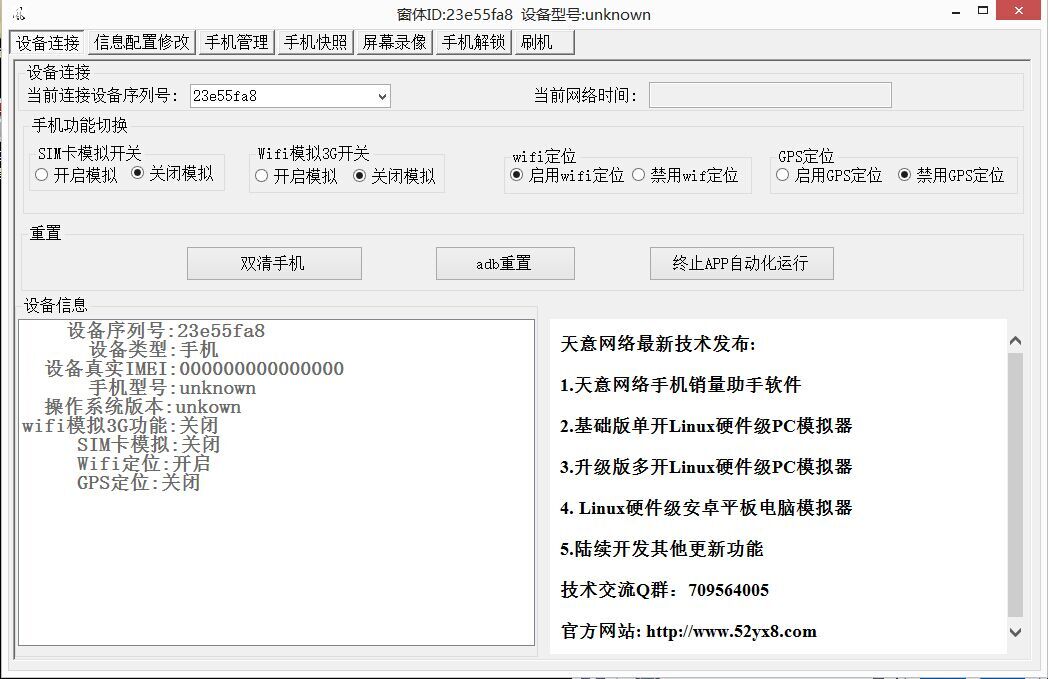This screenshot has height=679, width=1048.
Task: Enable GPS positioning via 启用GPS定位
Action: coord(783,175)
